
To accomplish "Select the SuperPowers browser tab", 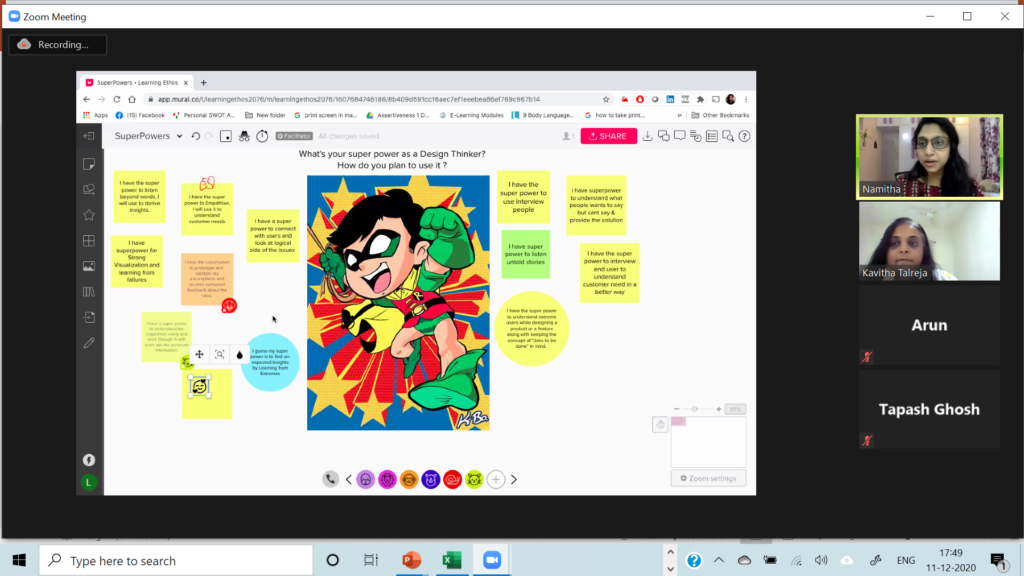I will point(136,83).
